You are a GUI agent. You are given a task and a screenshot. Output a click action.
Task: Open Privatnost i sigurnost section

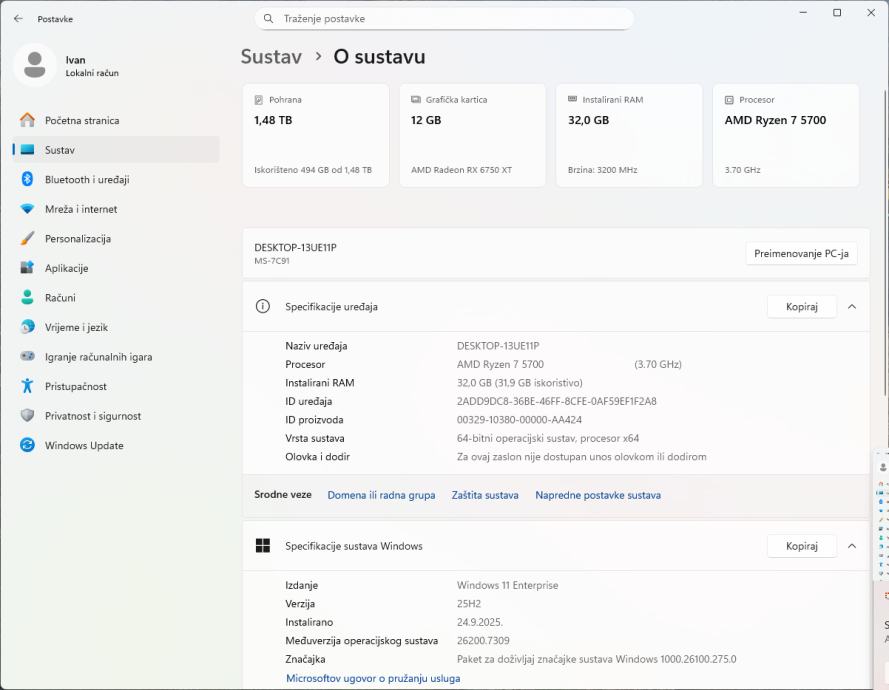tap(92, 416)
